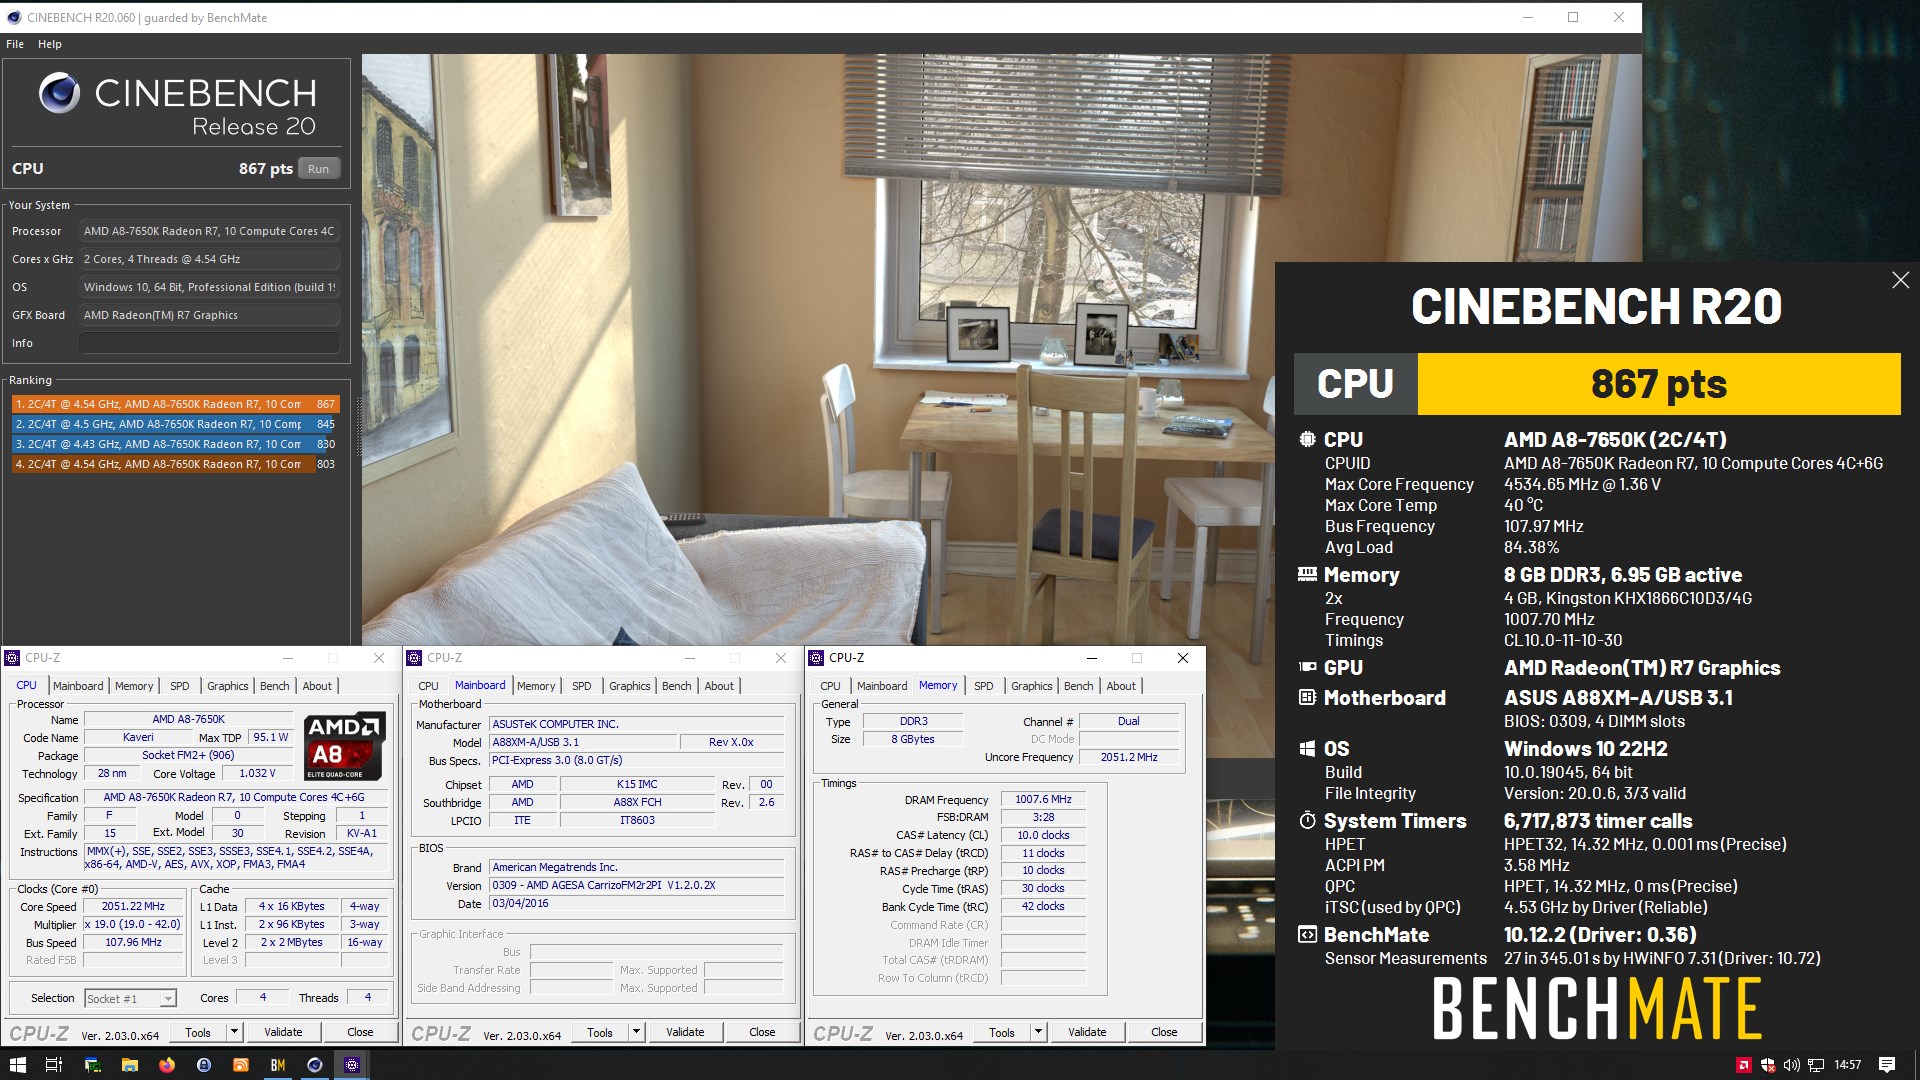Click the Memory module icon in BenchMate panel
The image size is (1920, 1080).
pos(1307,574)
